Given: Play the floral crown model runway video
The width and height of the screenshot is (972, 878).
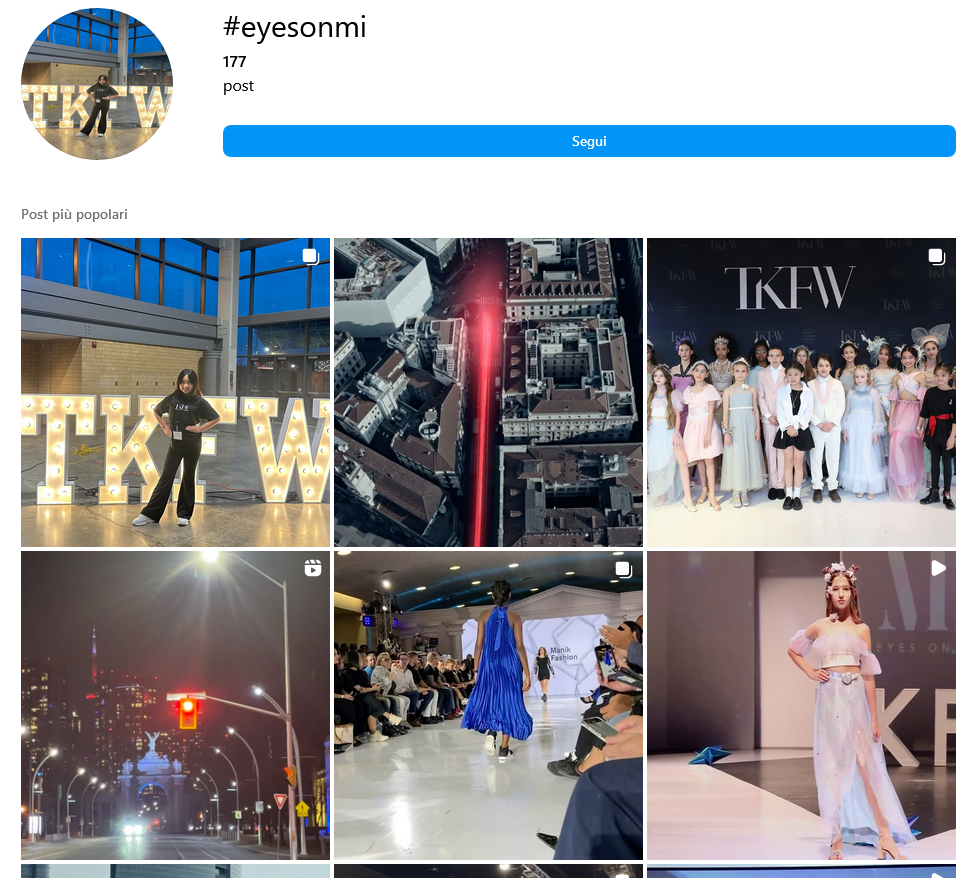Looking at the screenshot, I should 801,705.
